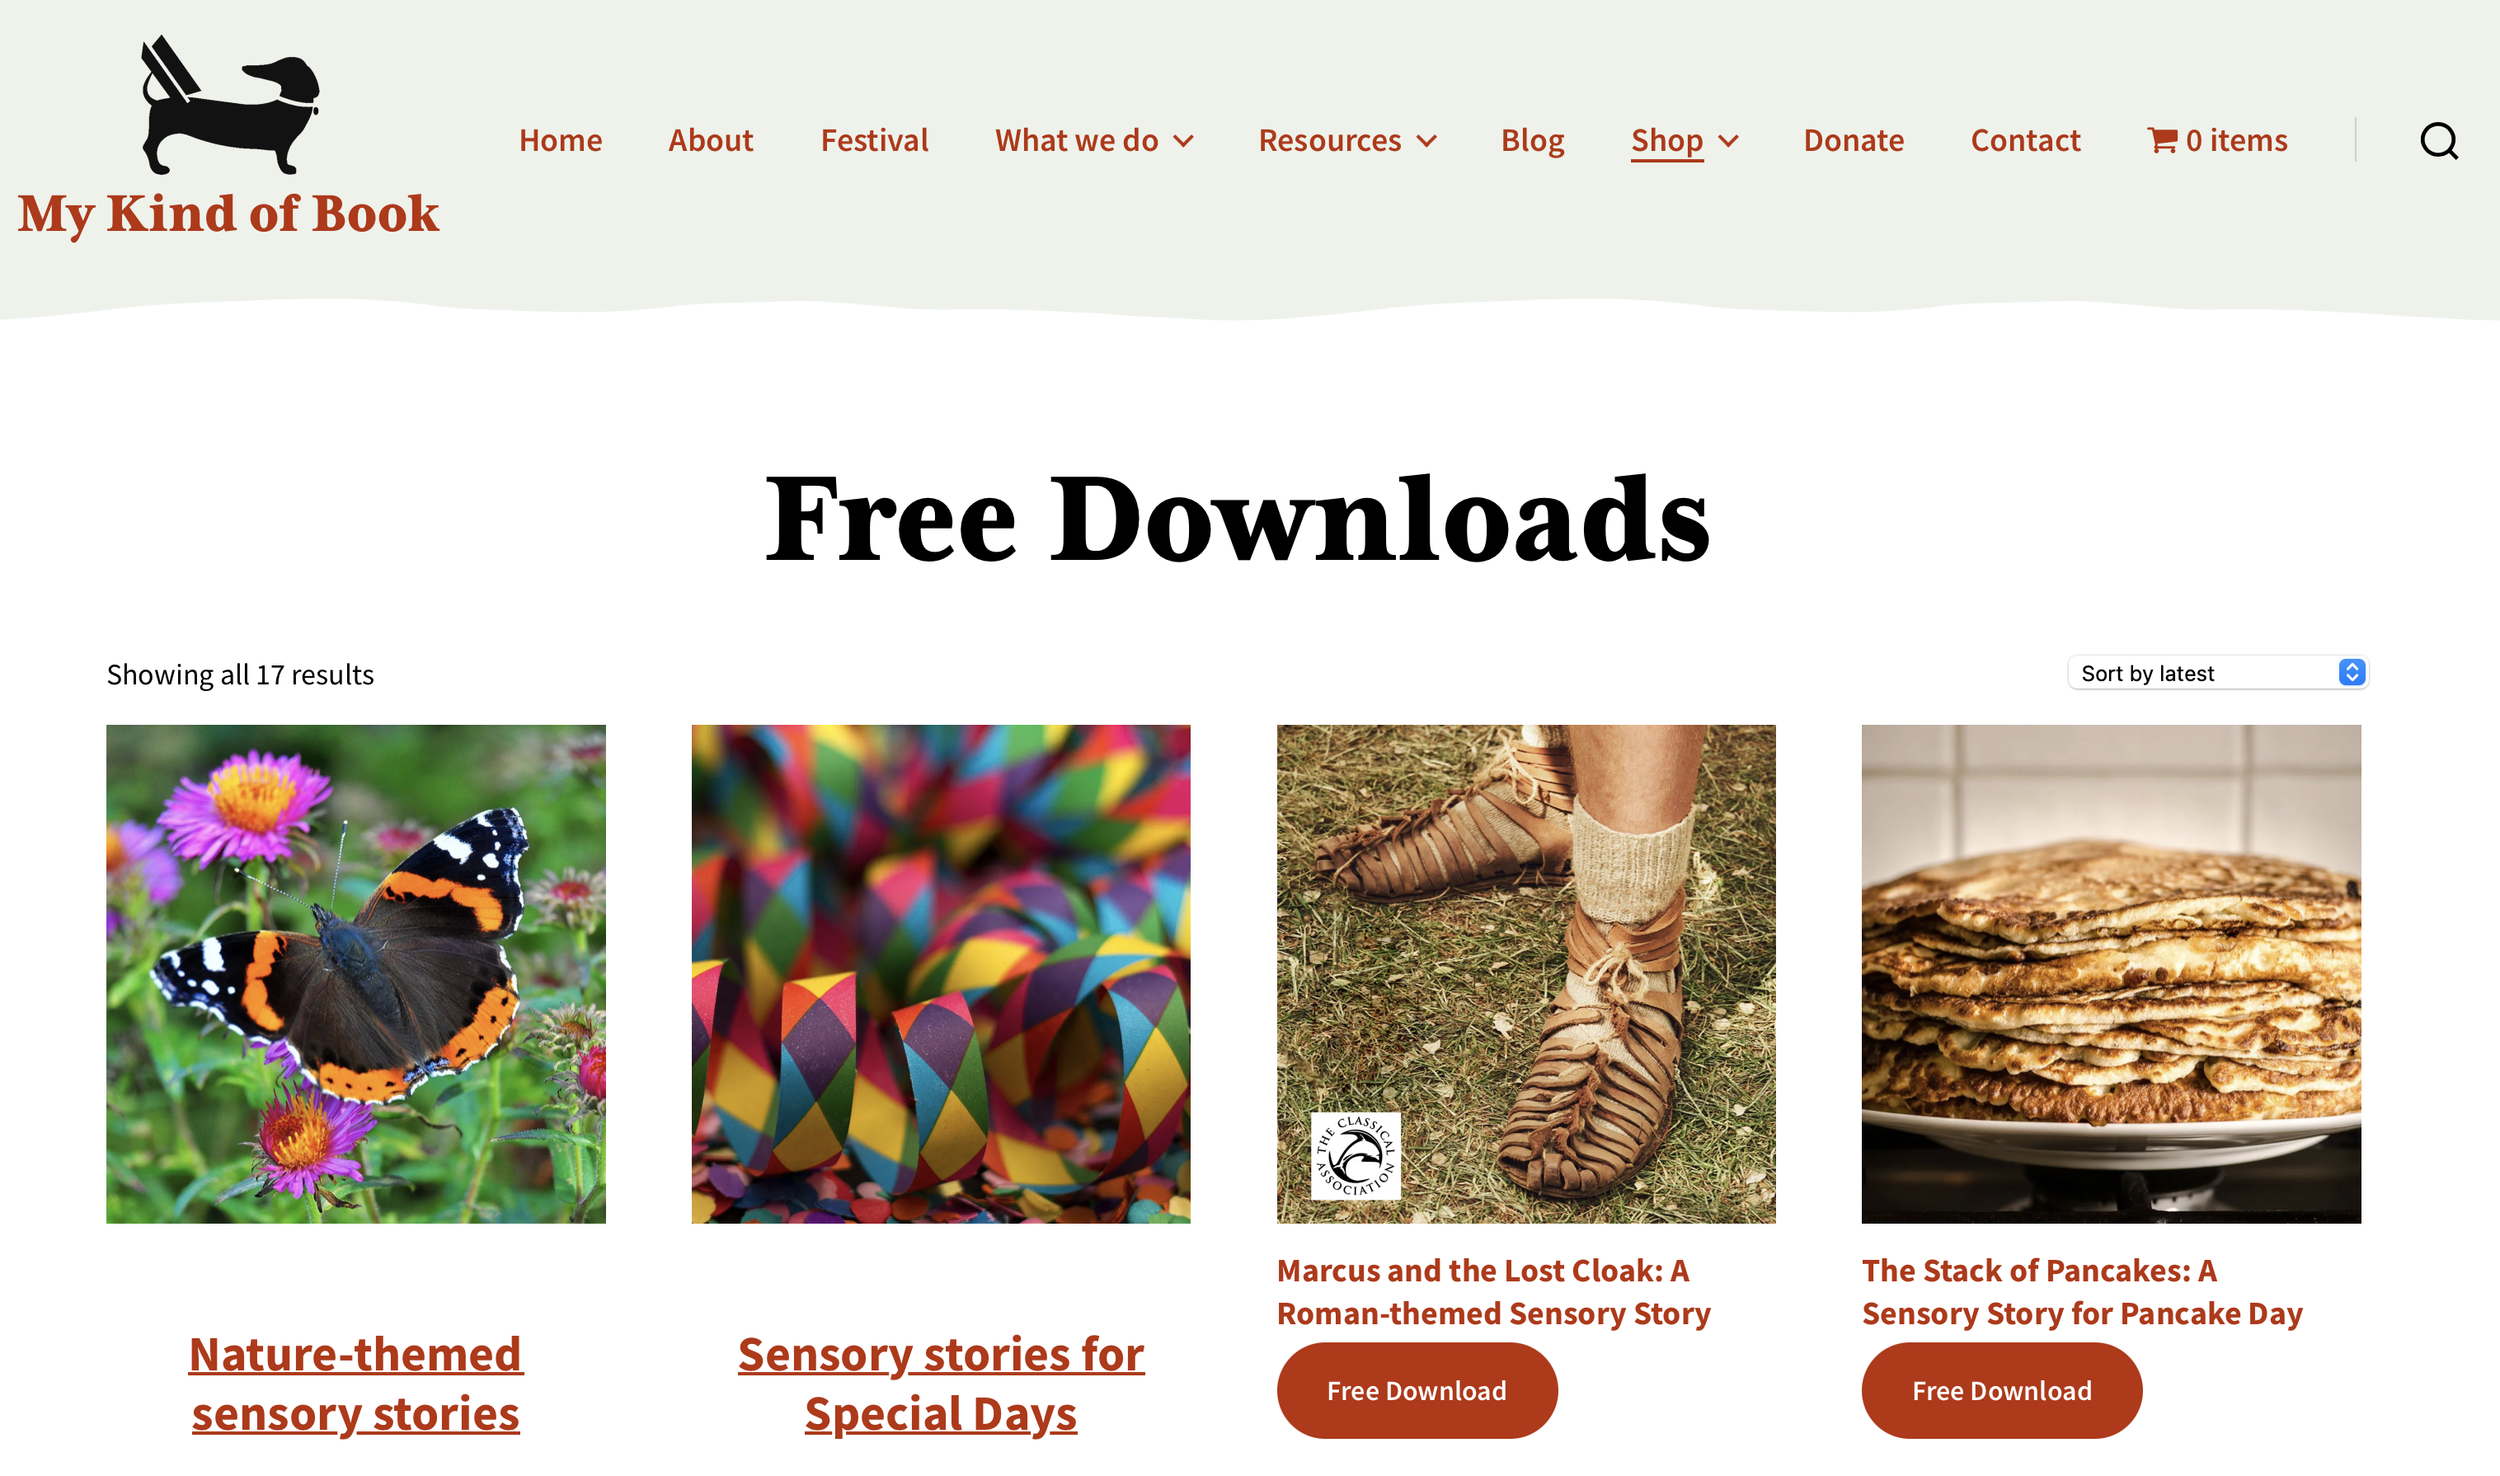Select the pancake stack thumbnail
This screenshot has width=2500, height=1476.
click(2111, 974)
